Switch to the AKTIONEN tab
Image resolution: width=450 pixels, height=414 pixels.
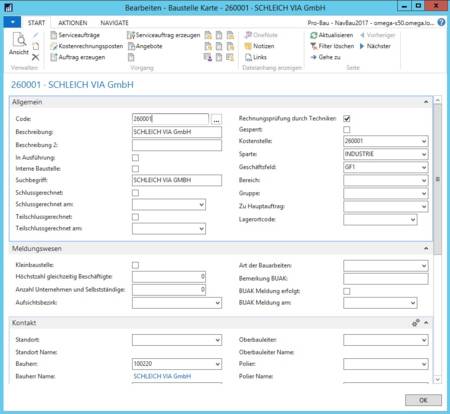pyautogui.click(x=73, y=23)
